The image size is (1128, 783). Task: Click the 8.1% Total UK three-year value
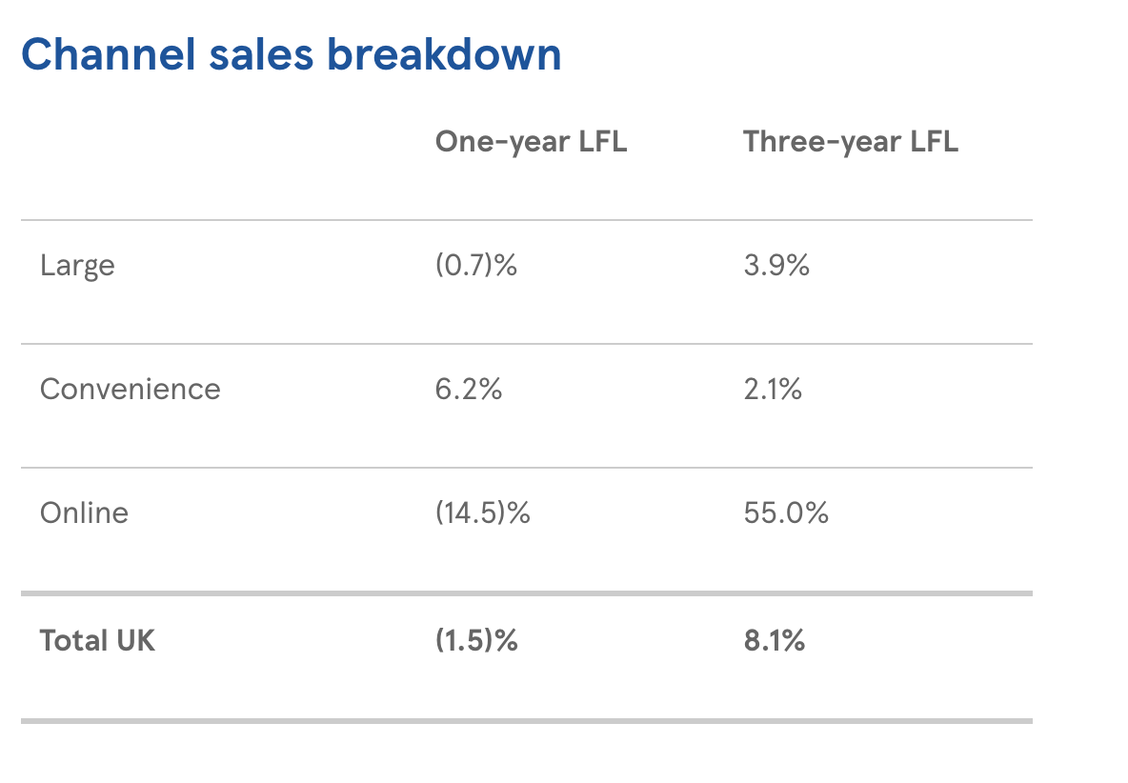(x=774, y=641)
